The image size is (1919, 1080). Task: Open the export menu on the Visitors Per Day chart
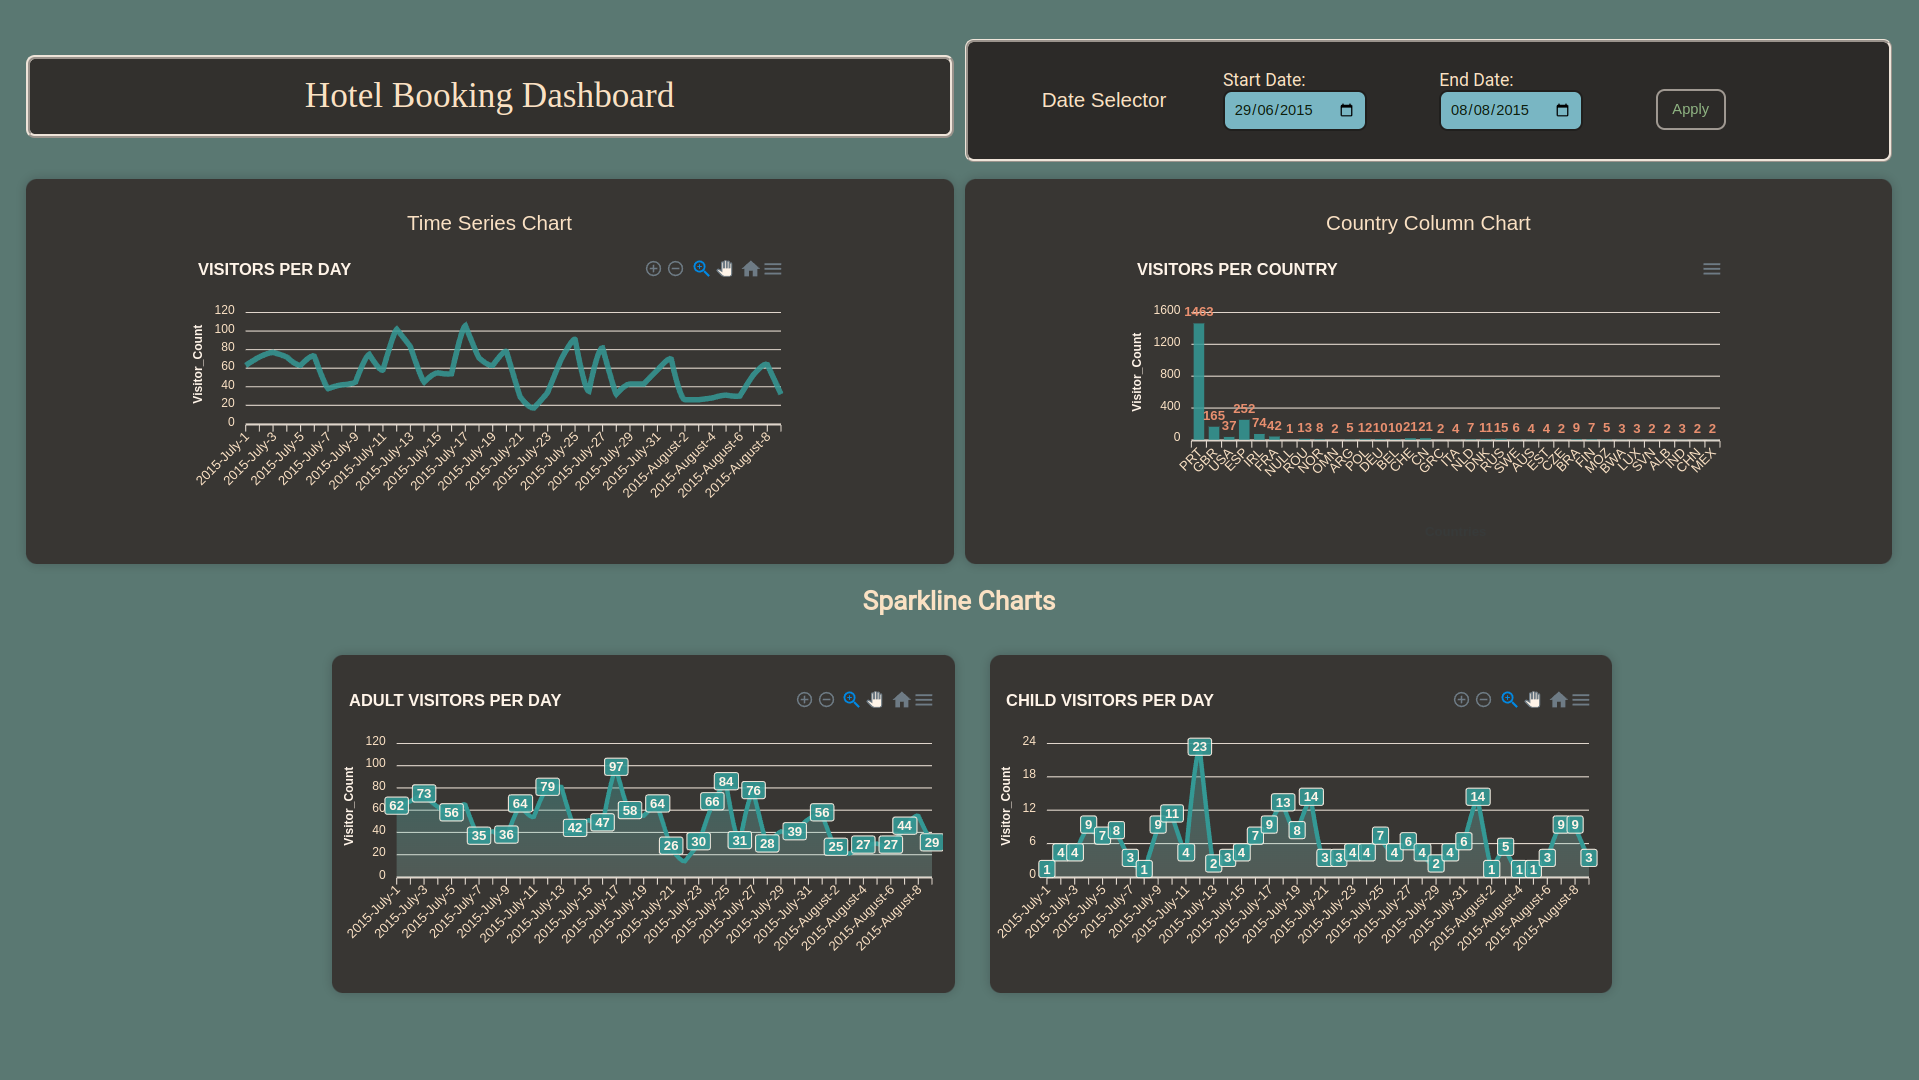click(x=773, y=268)
